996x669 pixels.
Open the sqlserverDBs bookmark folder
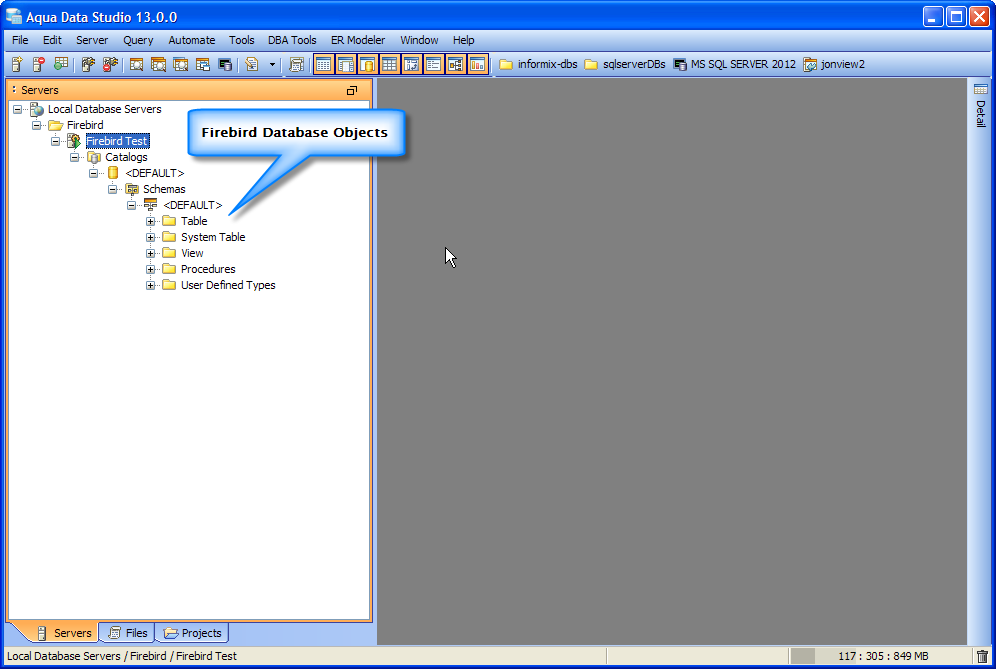click(624, 64)
